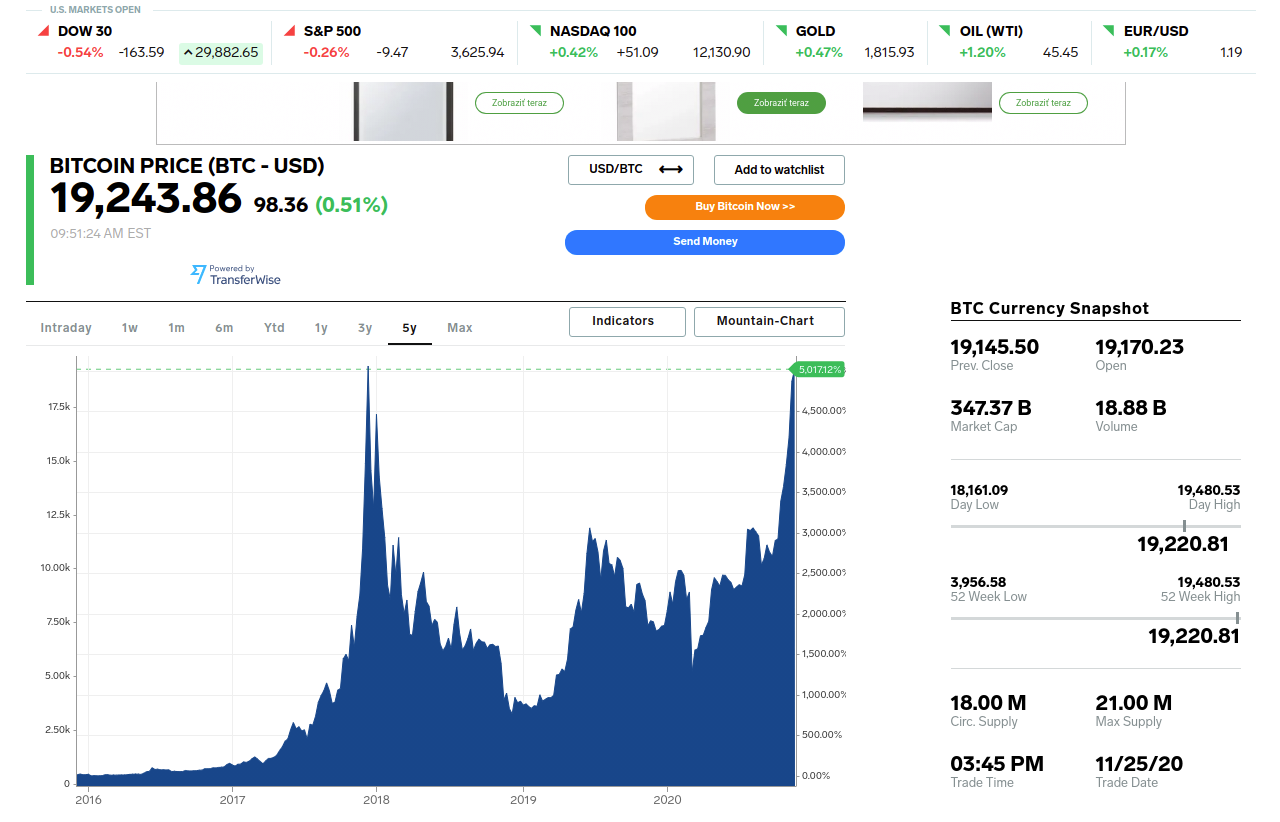Click the double-arrow swap icon in USD/BTC

tap(670, 170)
